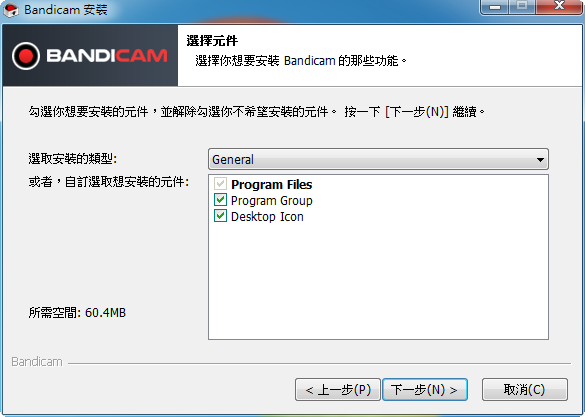Click the 所需空間 60.4MB label
585x417 pixels.
pos(77,313)
